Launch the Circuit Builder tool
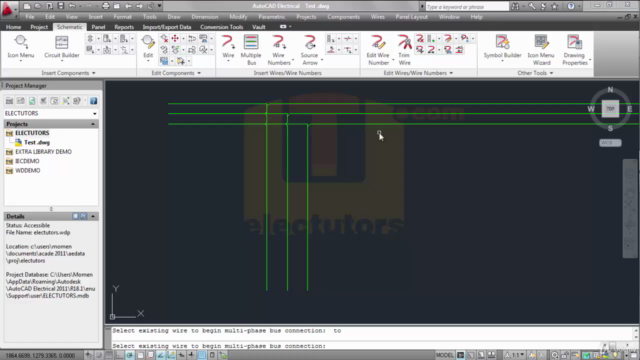The width and height of the screenshot is (640, 360). [x=62, y=47]
